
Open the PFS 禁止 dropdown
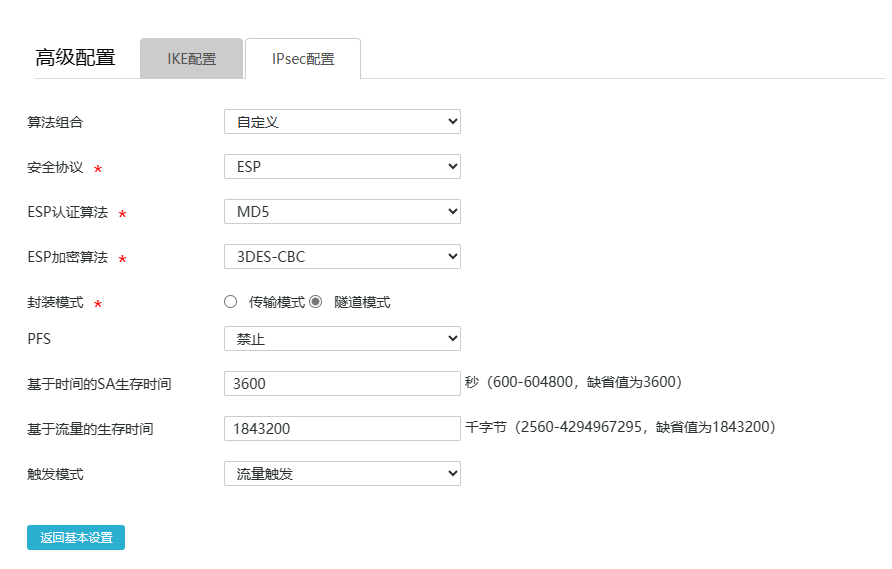pos(342,339)
